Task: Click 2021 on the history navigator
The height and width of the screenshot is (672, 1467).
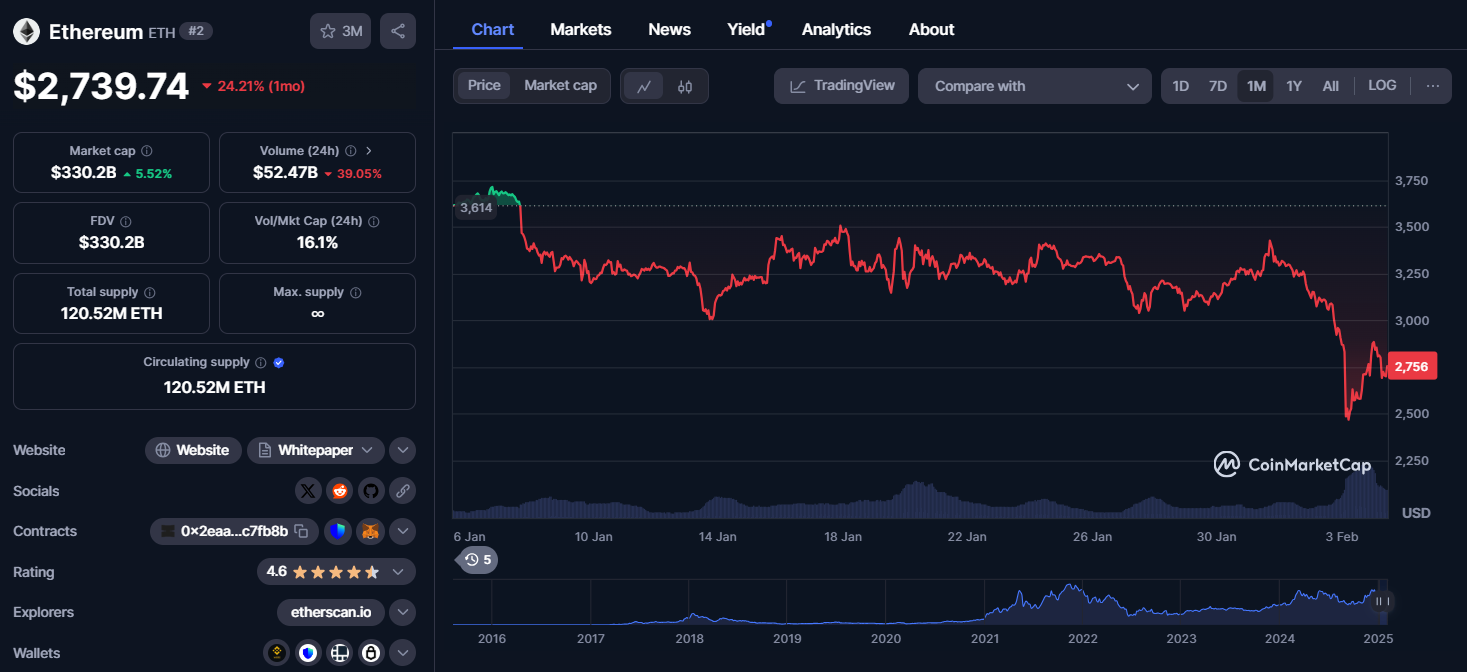Action: tap(984, 638)
